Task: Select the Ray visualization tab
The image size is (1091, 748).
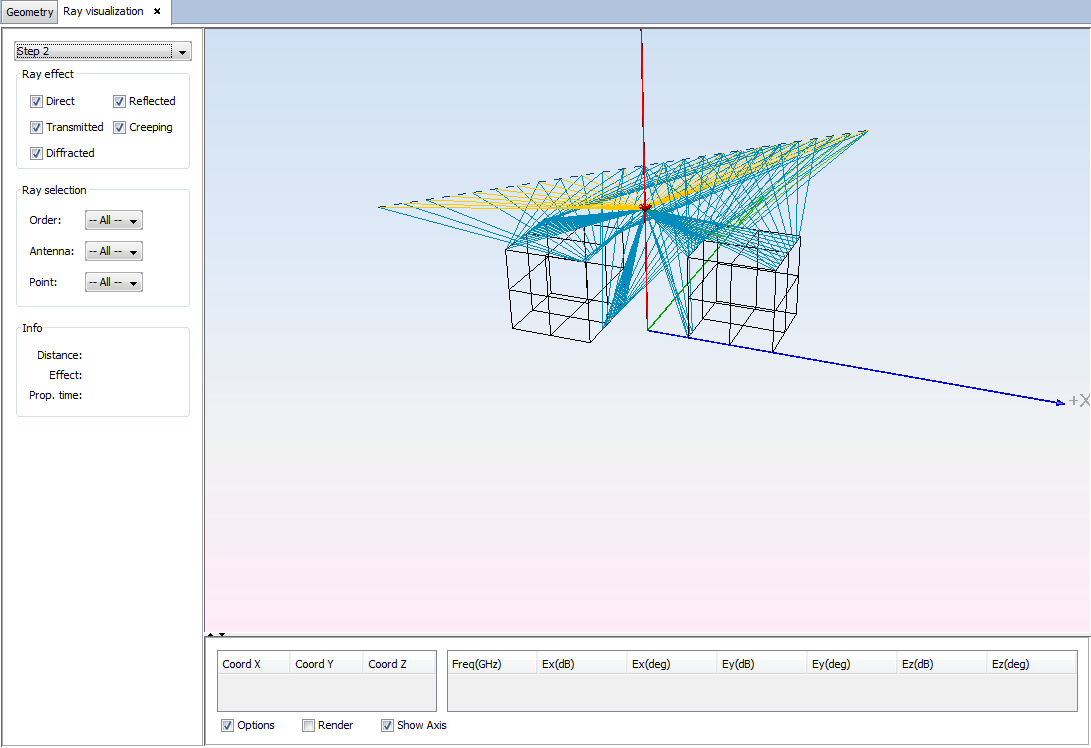Action: click(103, 11)
